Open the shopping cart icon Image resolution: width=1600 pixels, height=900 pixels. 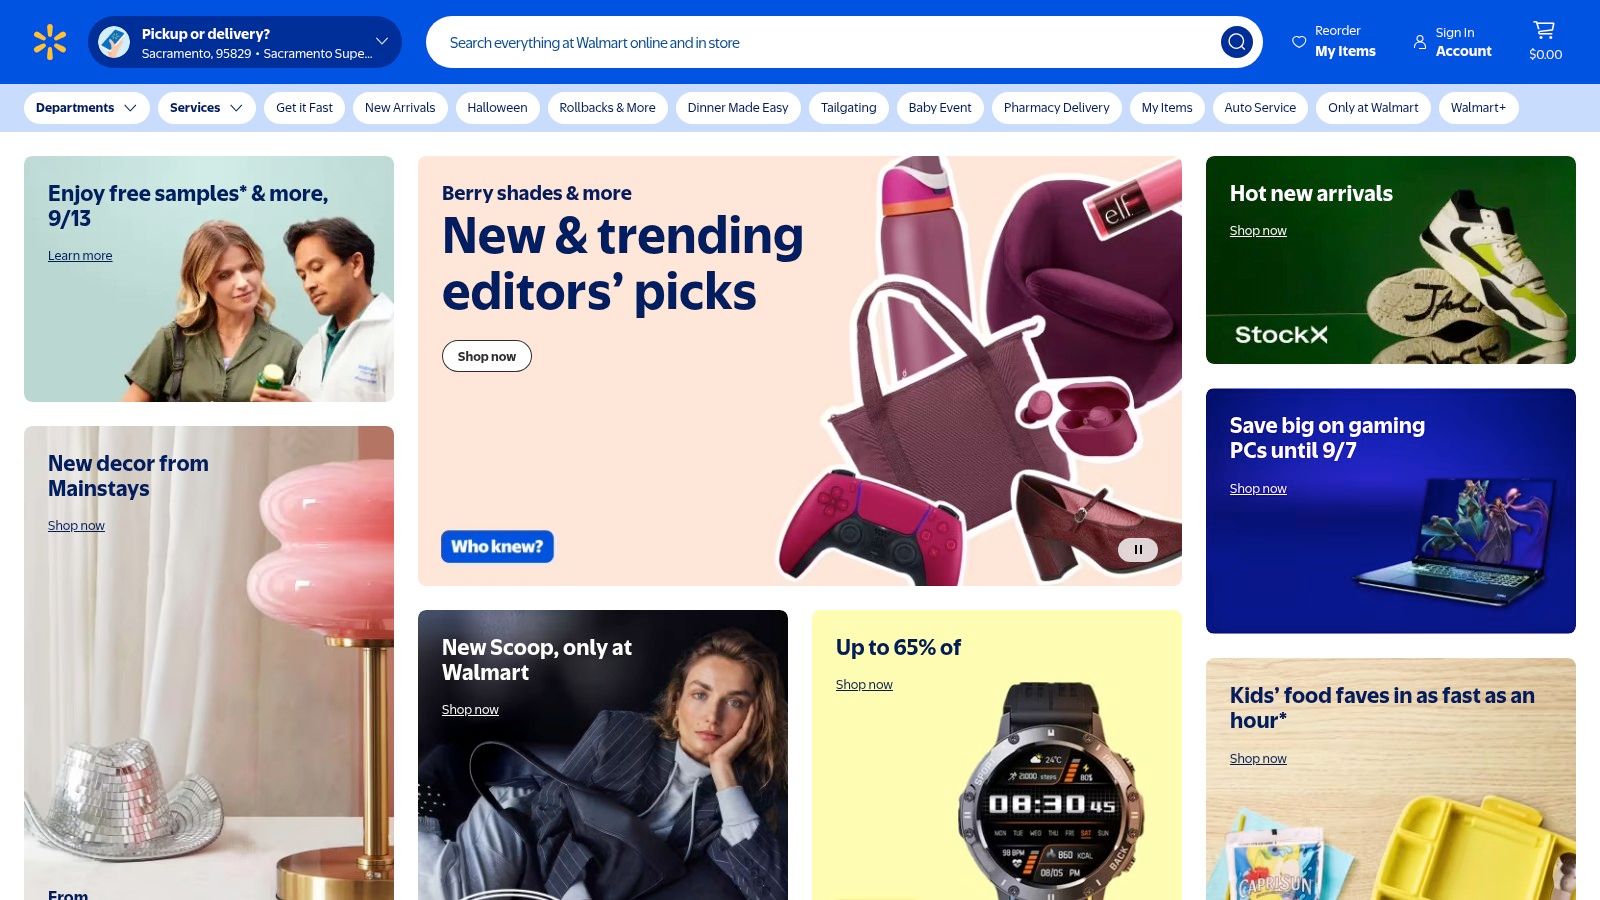click(1544, 31)
